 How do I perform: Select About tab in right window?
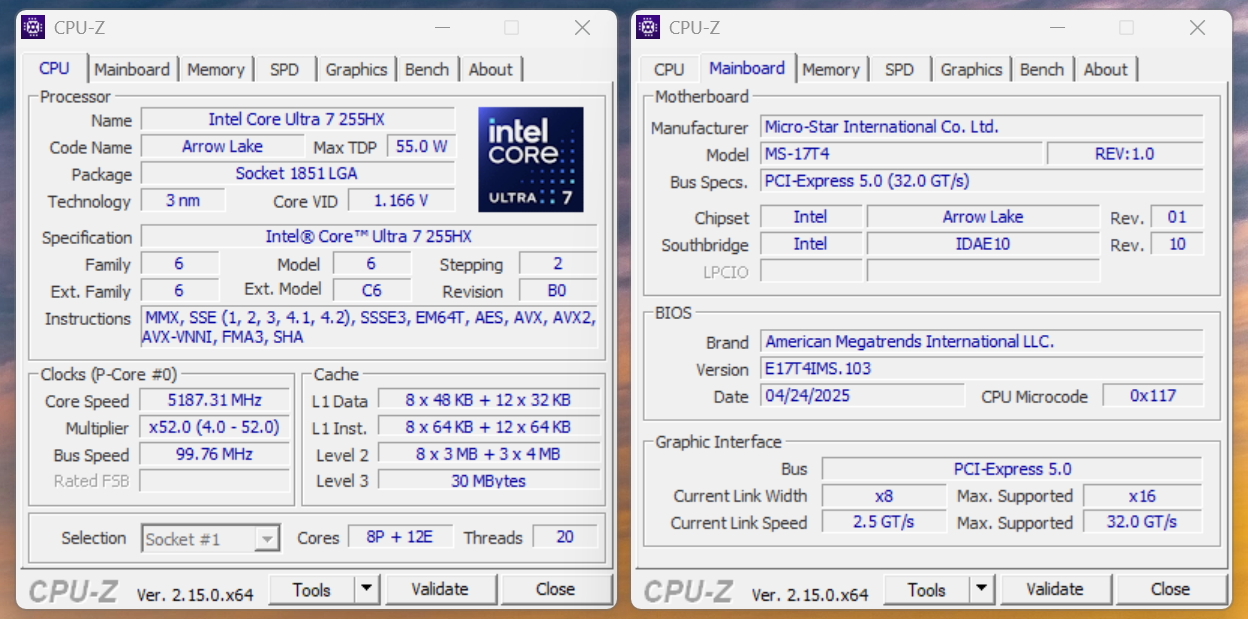click(1106, 70)
